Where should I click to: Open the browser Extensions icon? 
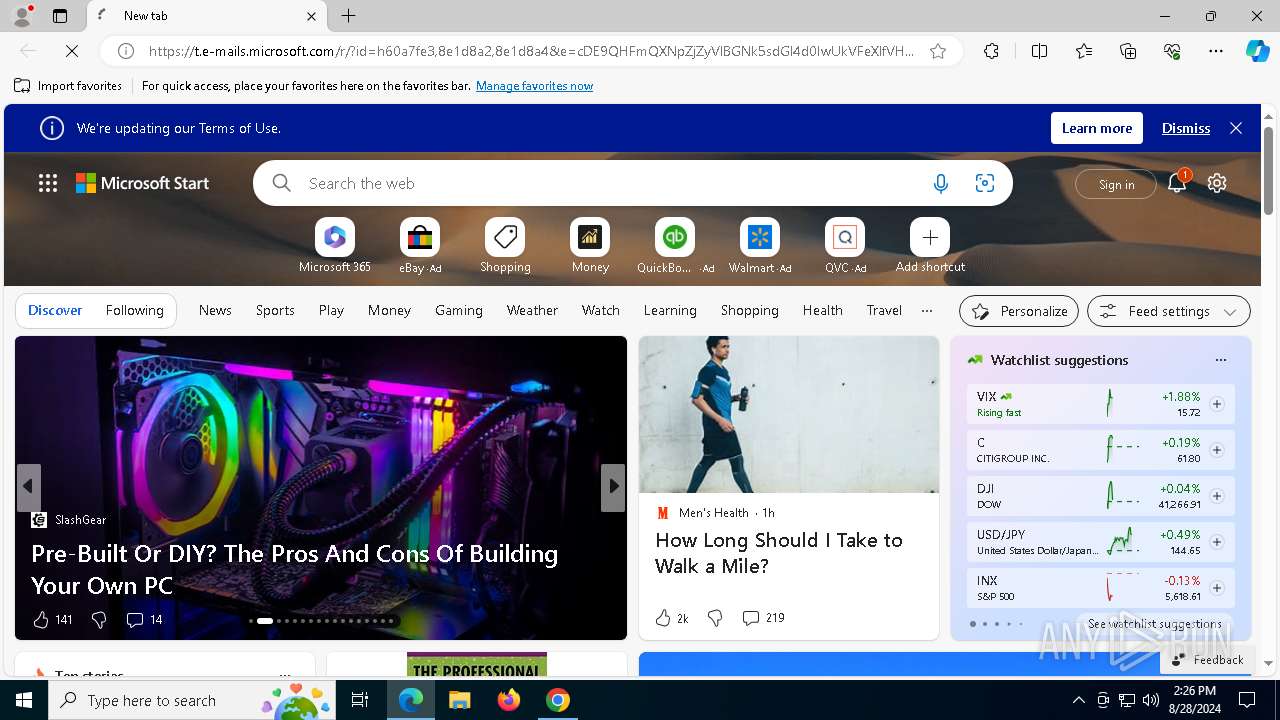tap(991, 51)
